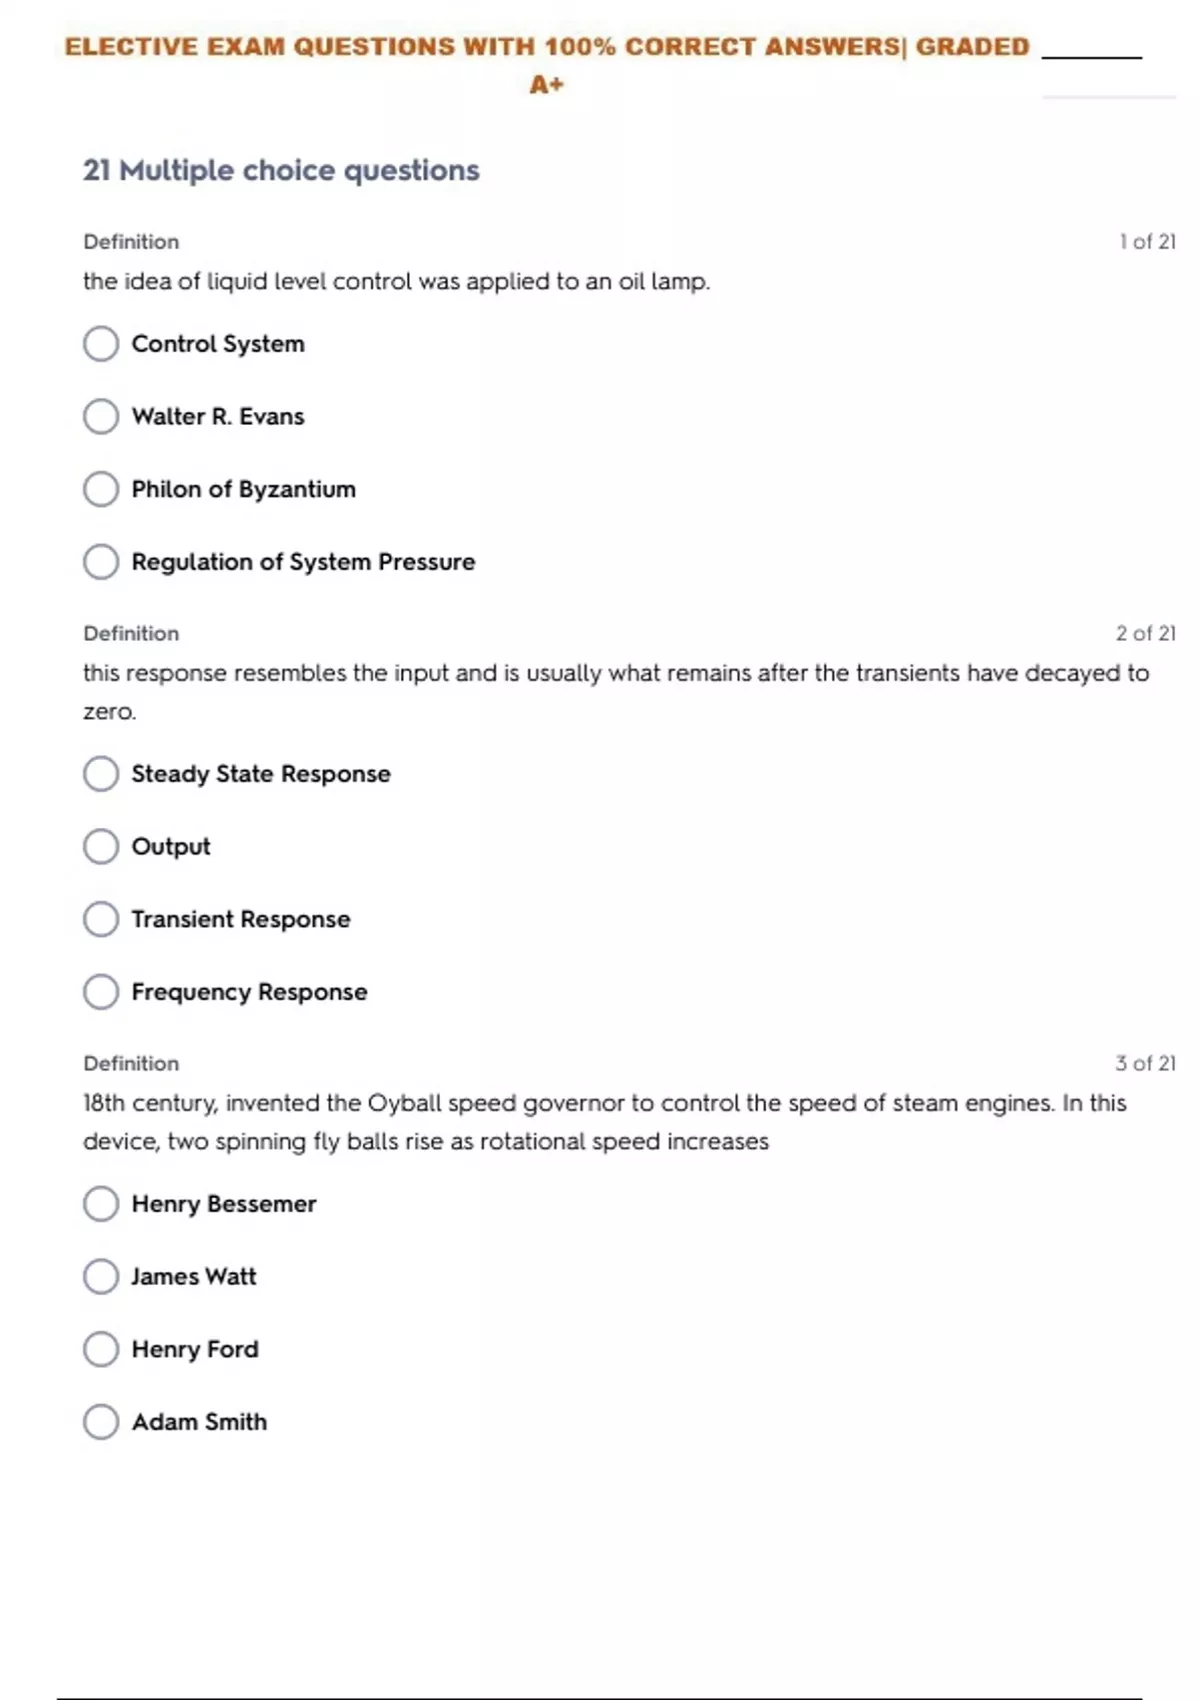Select Steady State Response radio button
This screenshot has height=1700, width=1200.
click(101, 774)
